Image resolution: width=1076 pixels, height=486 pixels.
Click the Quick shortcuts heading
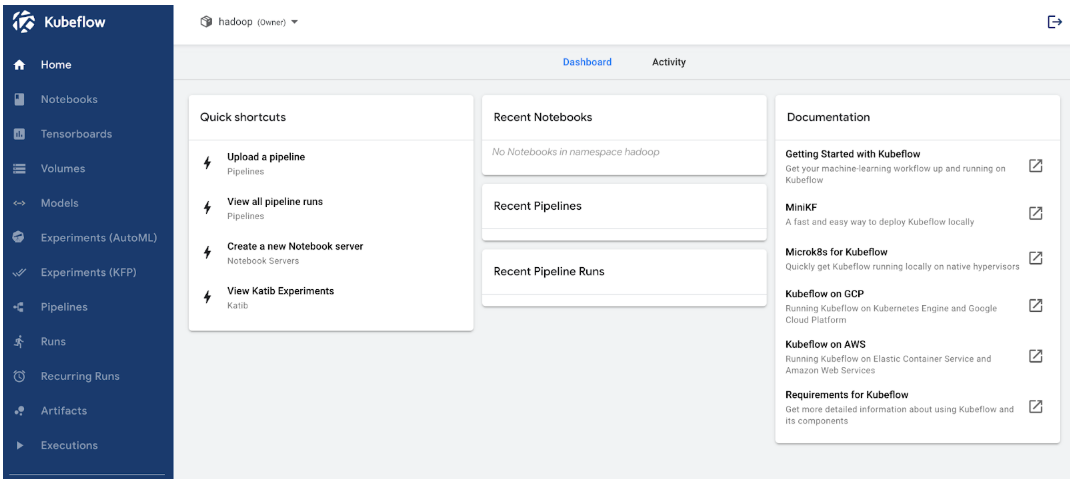click(243, 117)
